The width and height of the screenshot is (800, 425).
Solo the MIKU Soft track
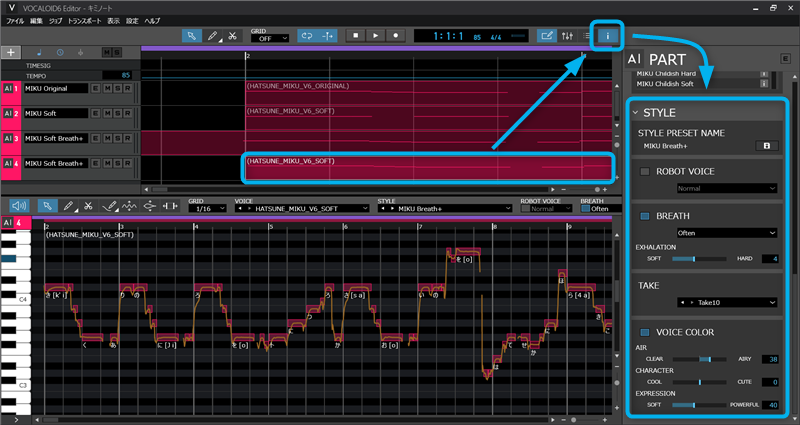118,113
